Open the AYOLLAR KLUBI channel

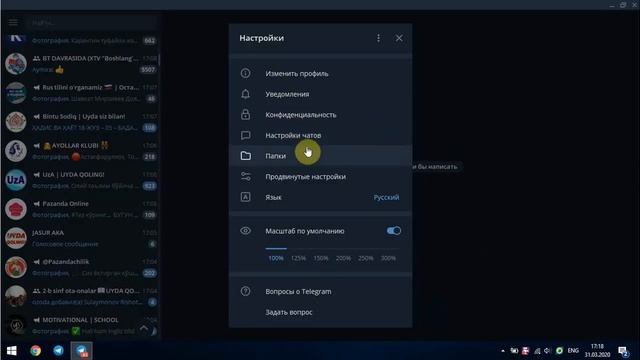pos(80,151)
